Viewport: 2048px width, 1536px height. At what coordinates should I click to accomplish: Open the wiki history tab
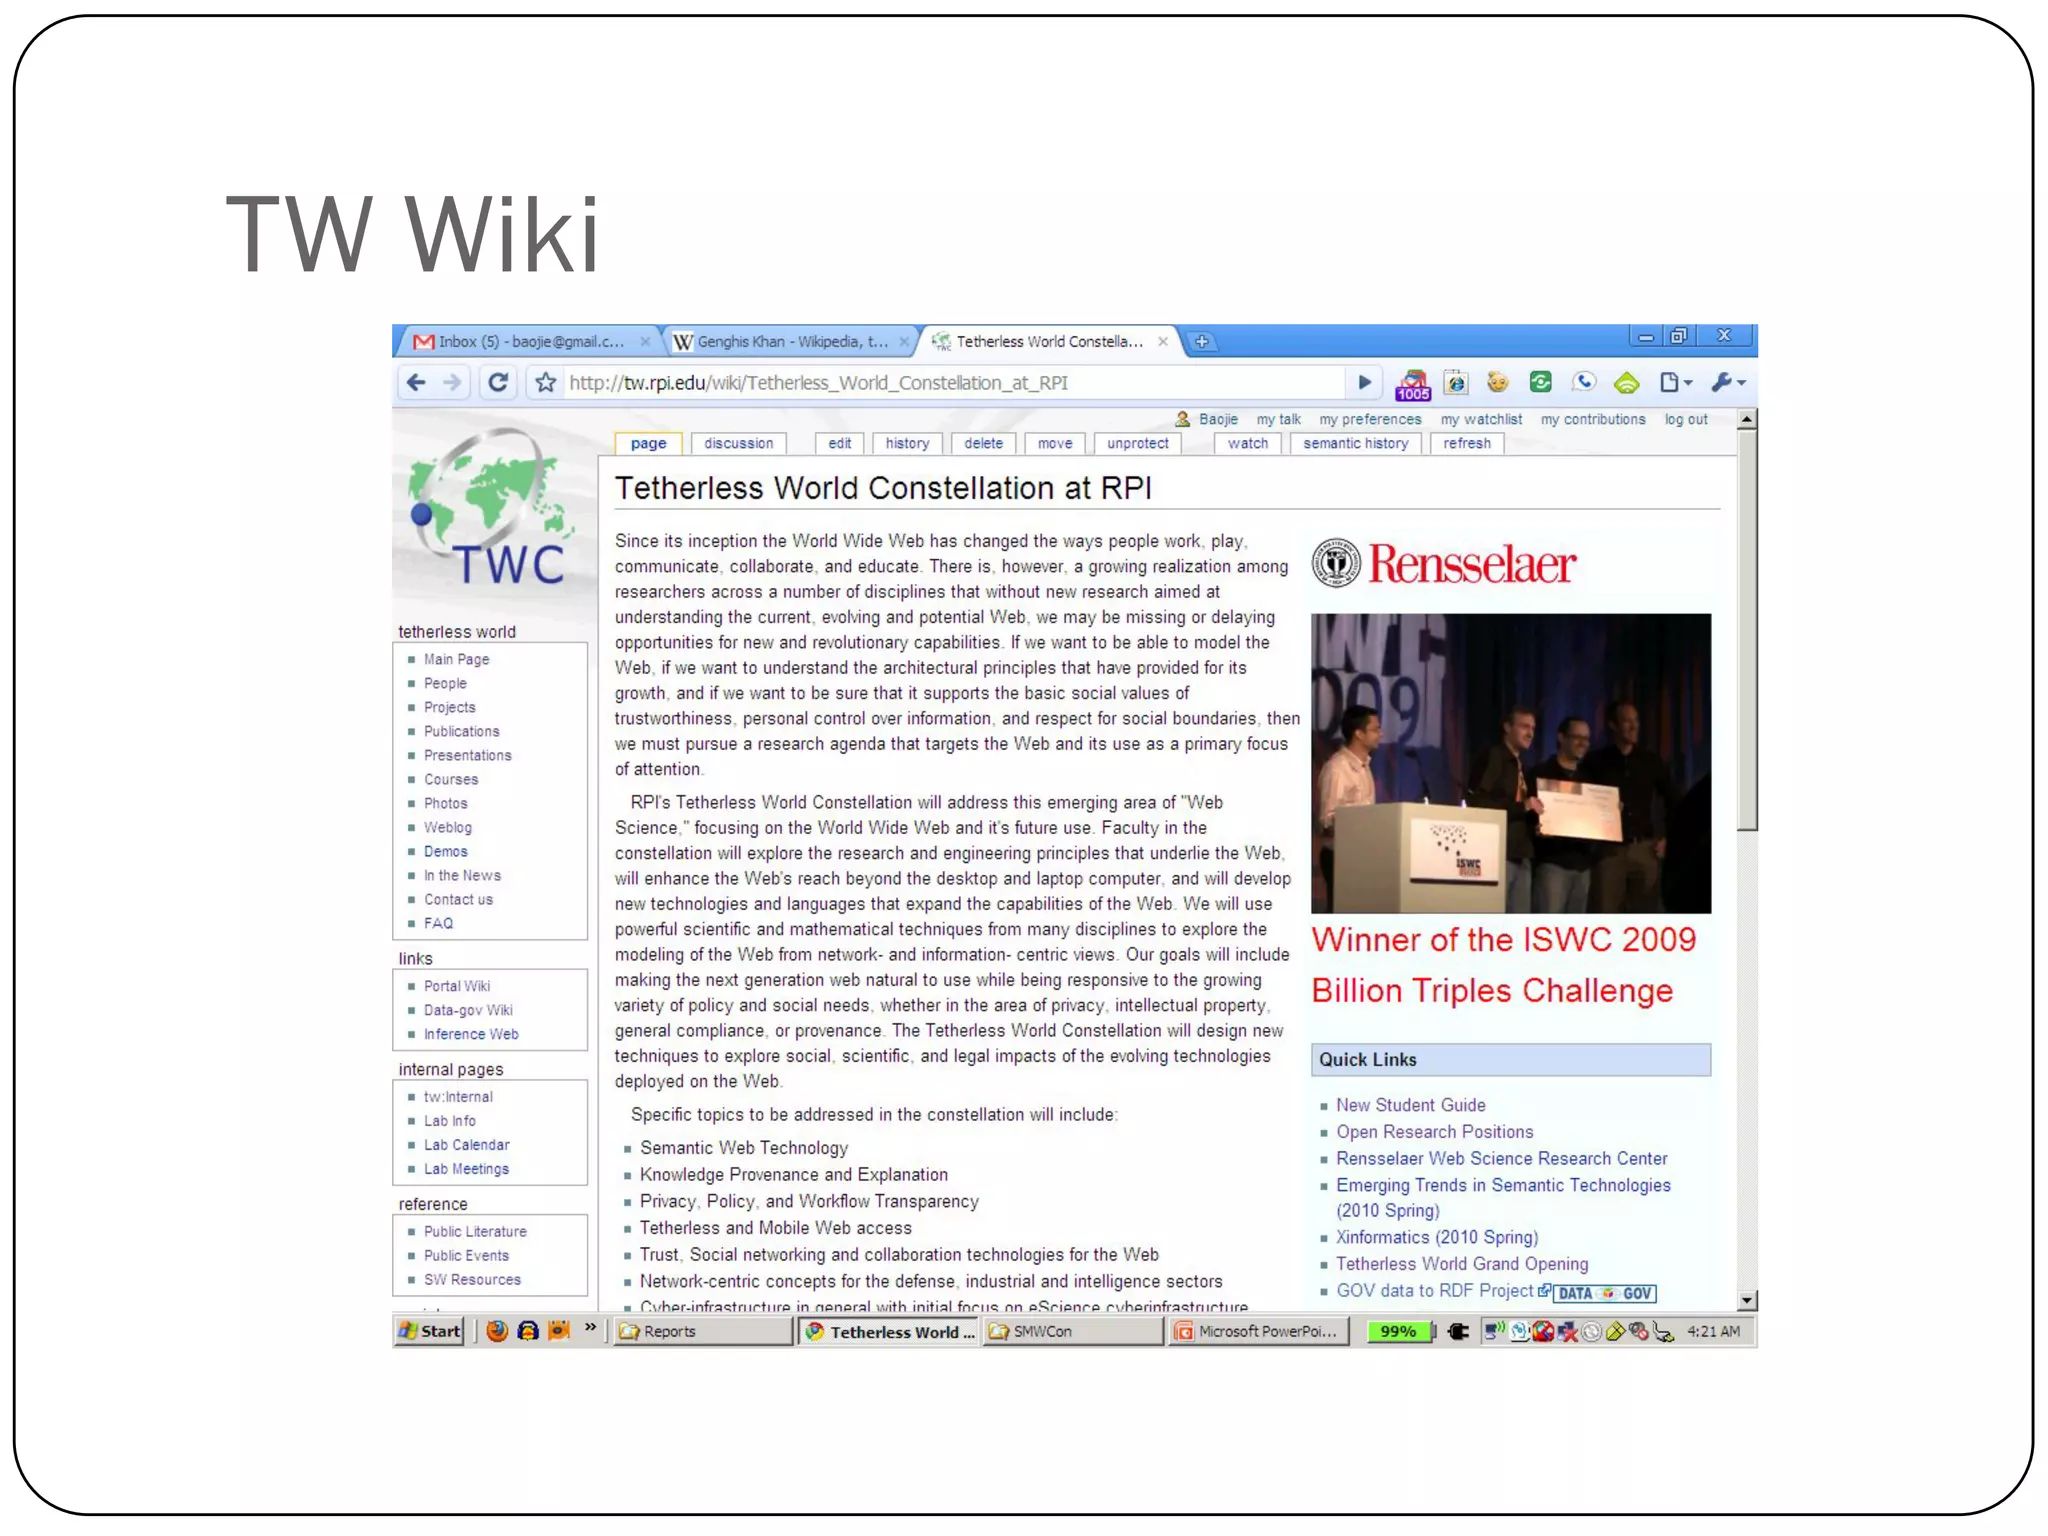coord(907,443)
